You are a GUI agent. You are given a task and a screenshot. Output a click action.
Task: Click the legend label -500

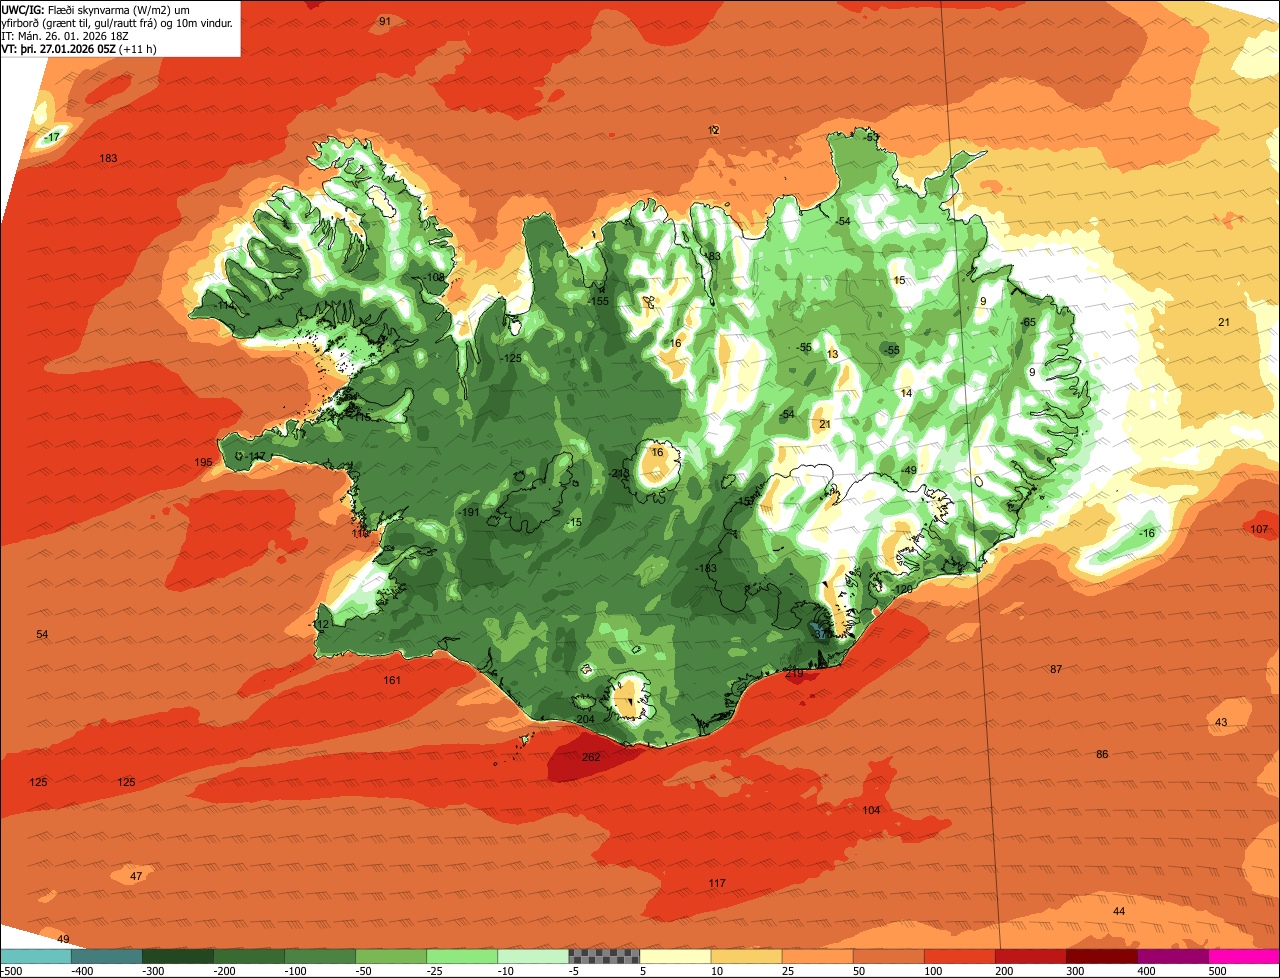point(11,971)
